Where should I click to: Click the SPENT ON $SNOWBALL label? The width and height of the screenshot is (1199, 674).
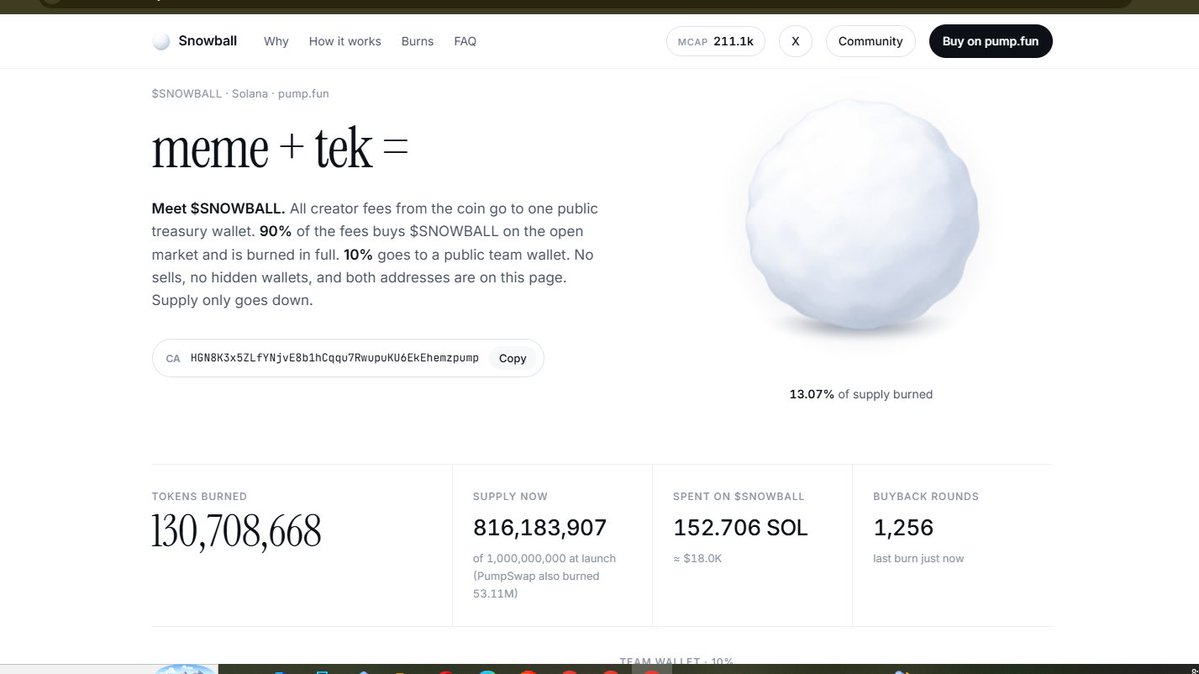point(739,497)
